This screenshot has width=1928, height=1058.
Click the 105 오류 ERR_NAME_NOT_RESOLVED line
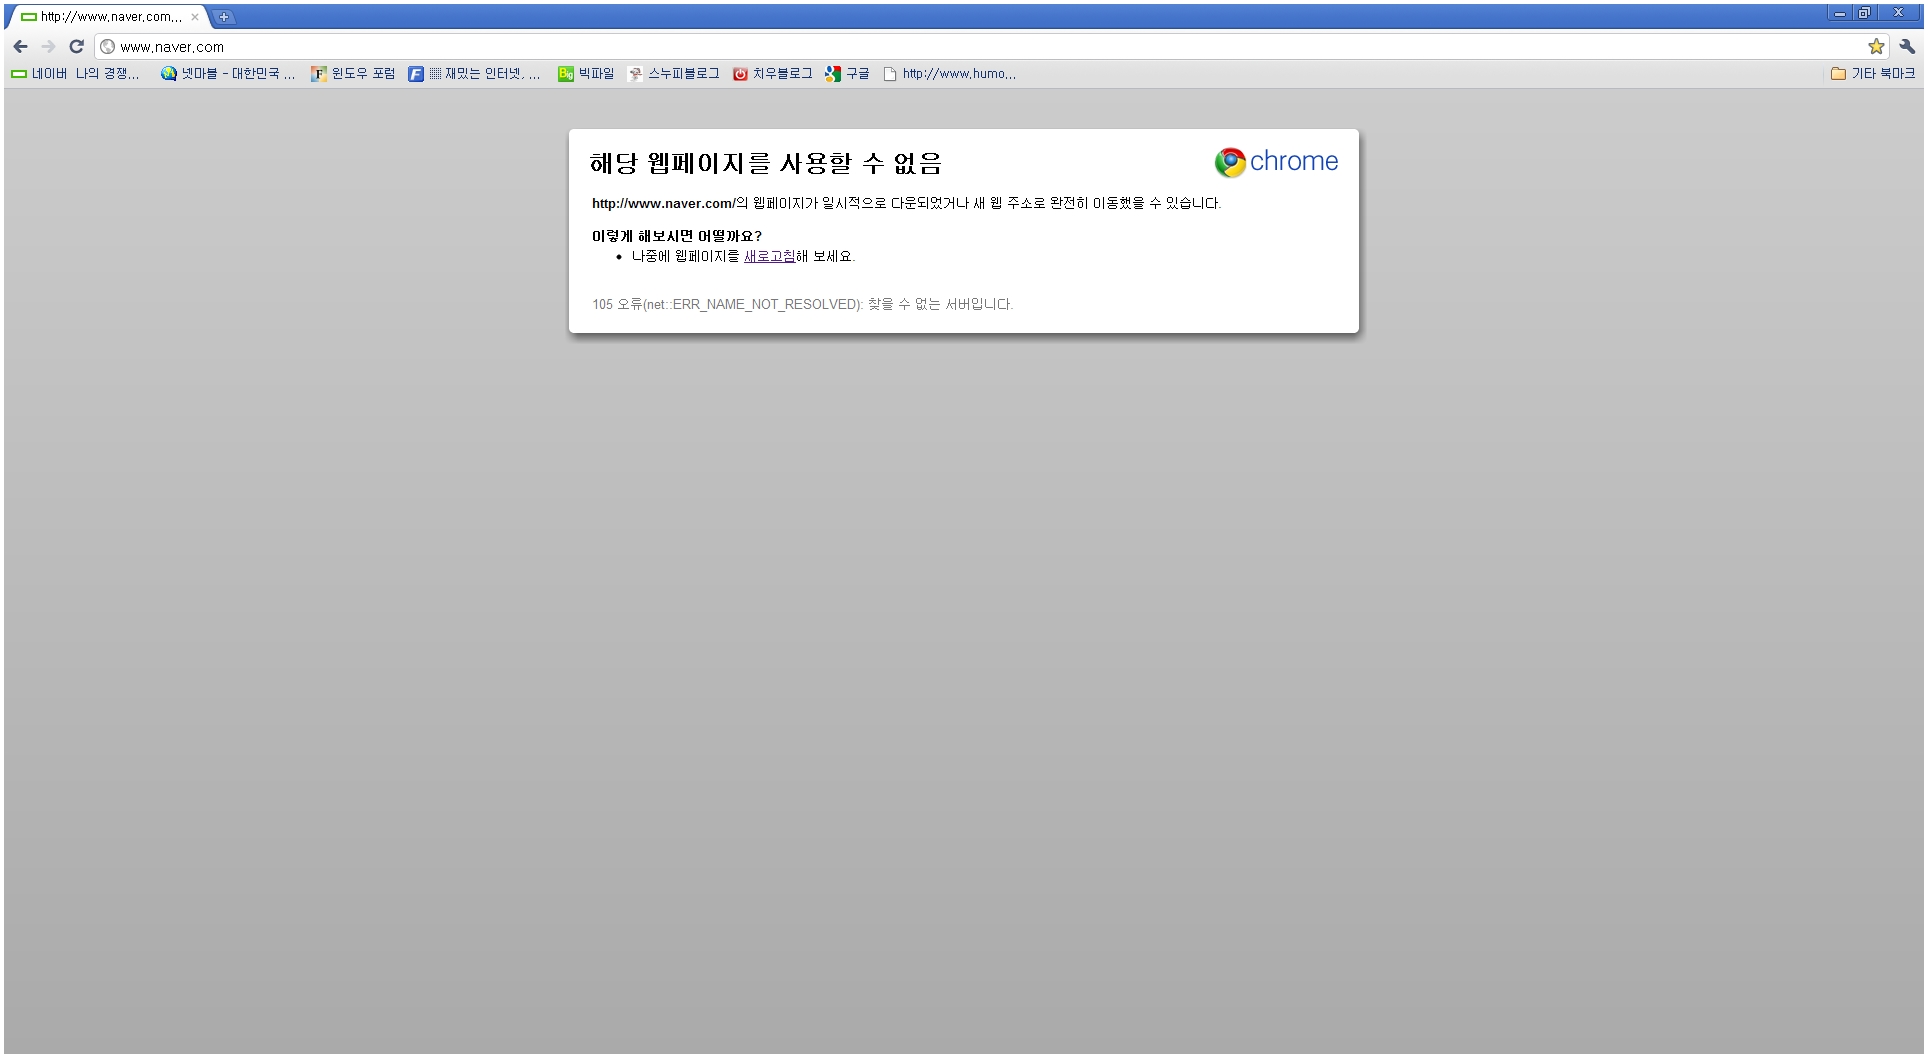(x=802, y=304)
